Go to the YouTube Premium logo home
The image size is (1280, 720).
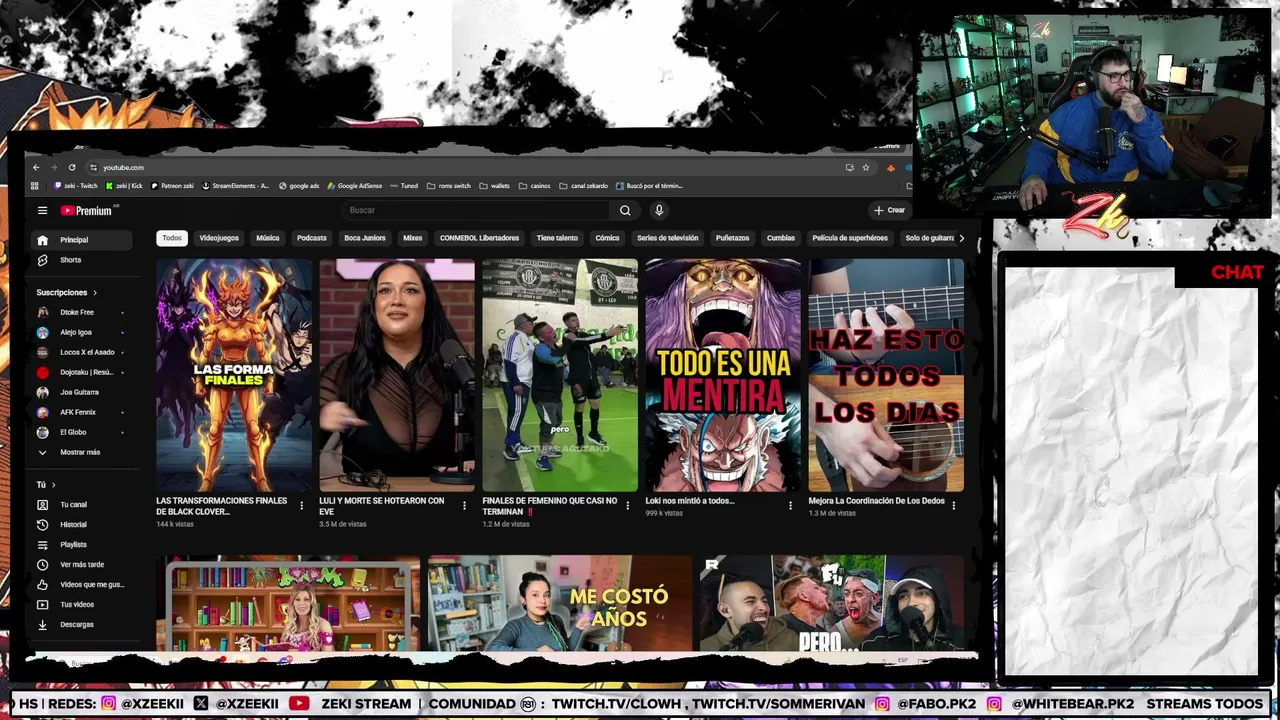86,210
